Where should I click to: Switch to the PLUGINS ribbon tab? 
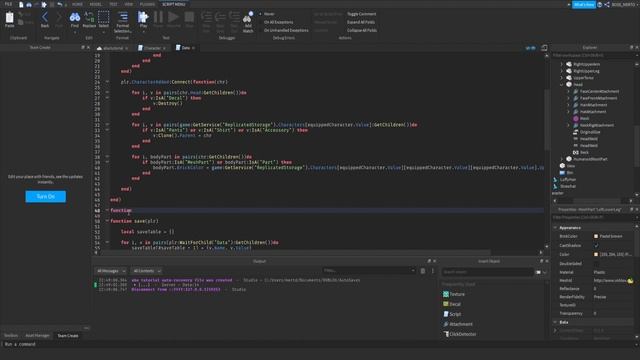coord(147,4)
